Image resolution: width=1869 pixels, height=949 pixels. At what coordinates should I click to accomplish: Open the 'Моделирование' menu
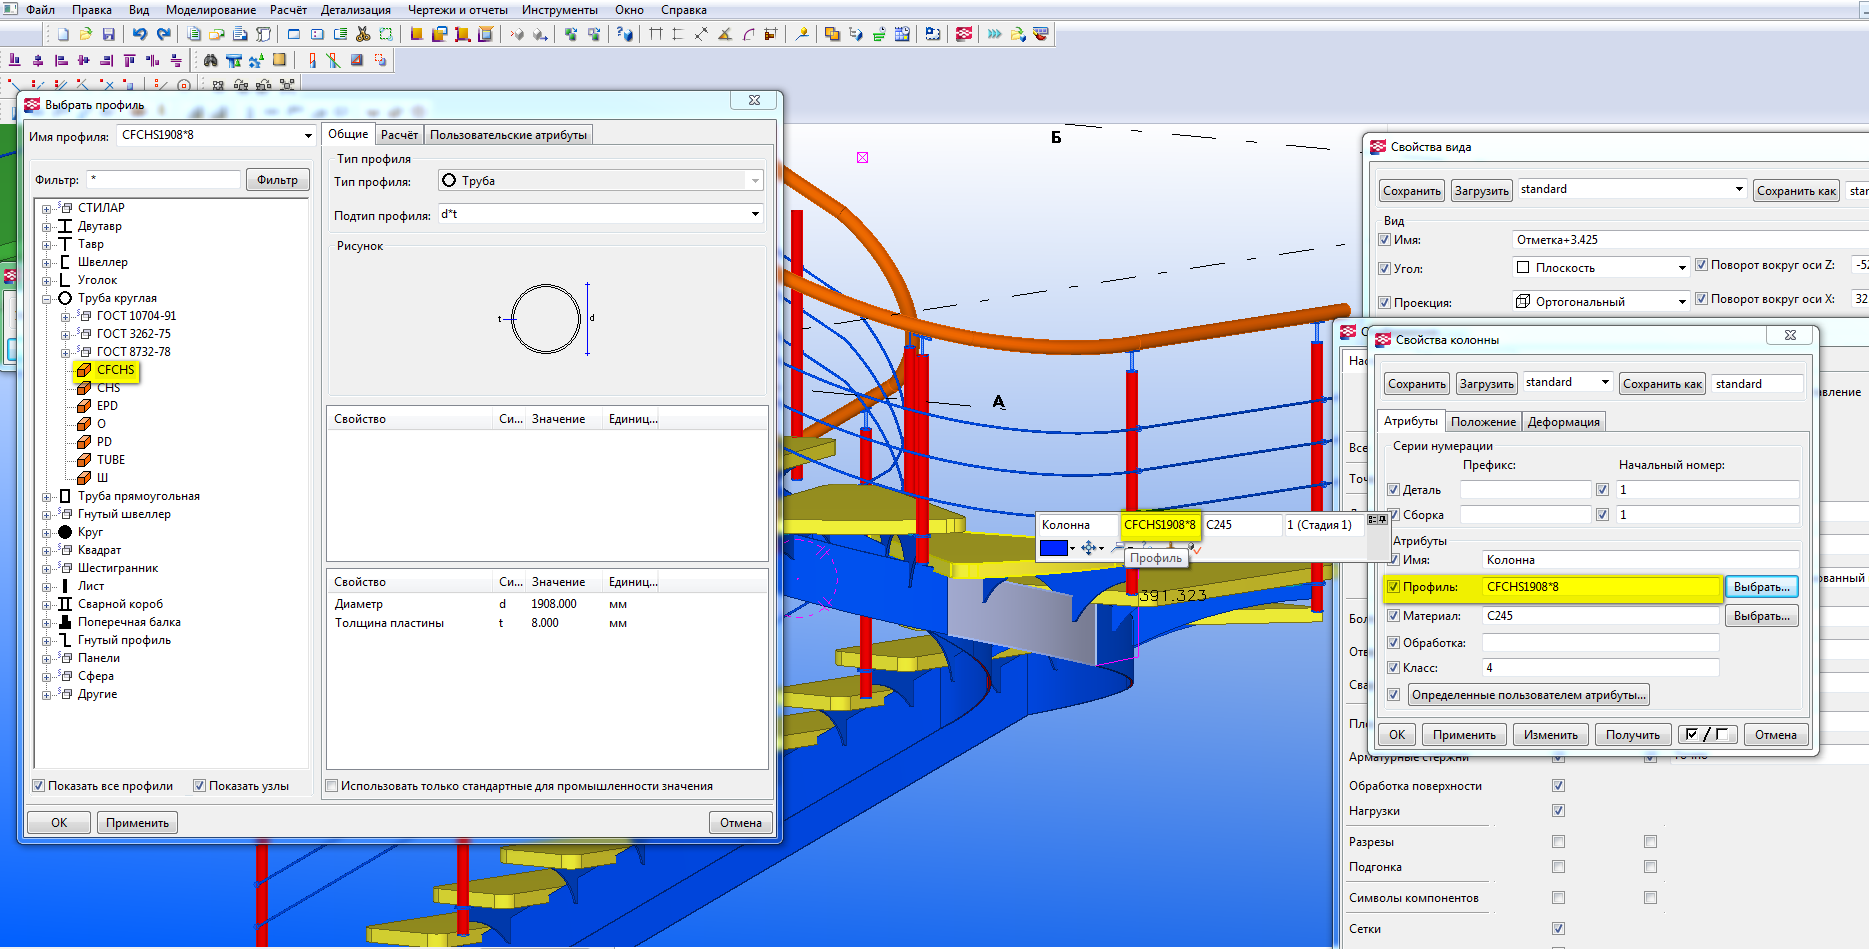[x=210, y=10]
